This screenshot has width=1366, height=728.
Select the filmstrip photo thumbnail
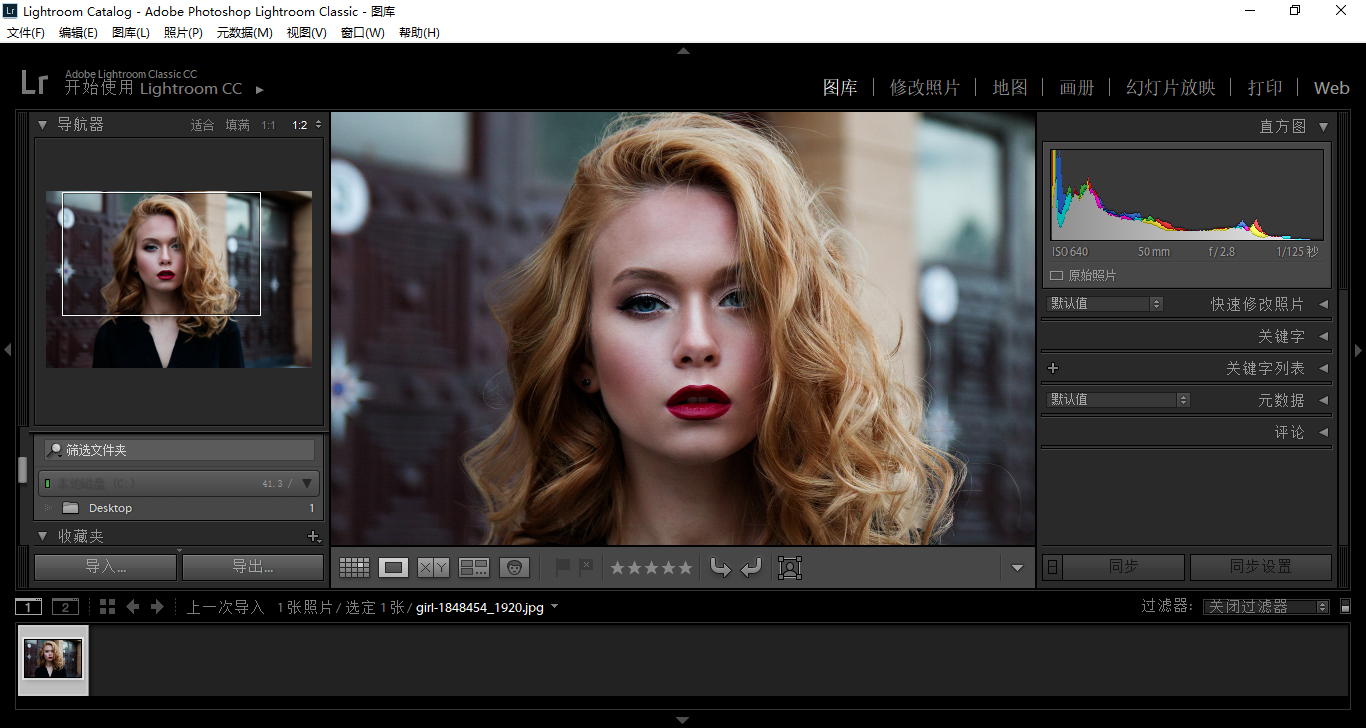[53, 659]
